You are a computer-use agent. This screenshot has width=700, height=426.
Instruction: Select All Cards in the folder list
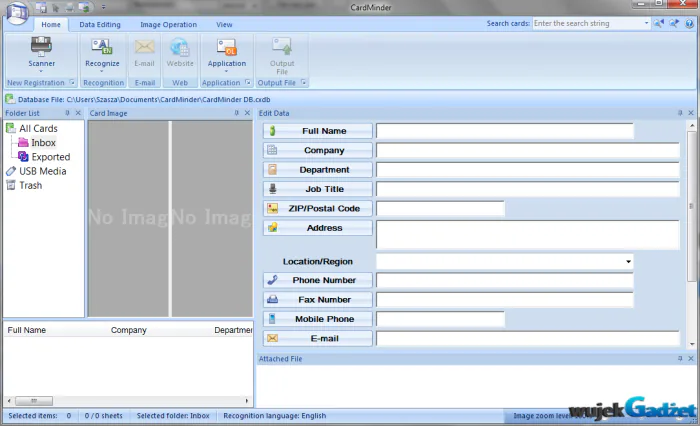pyautogui.click(x=38, y=129)
